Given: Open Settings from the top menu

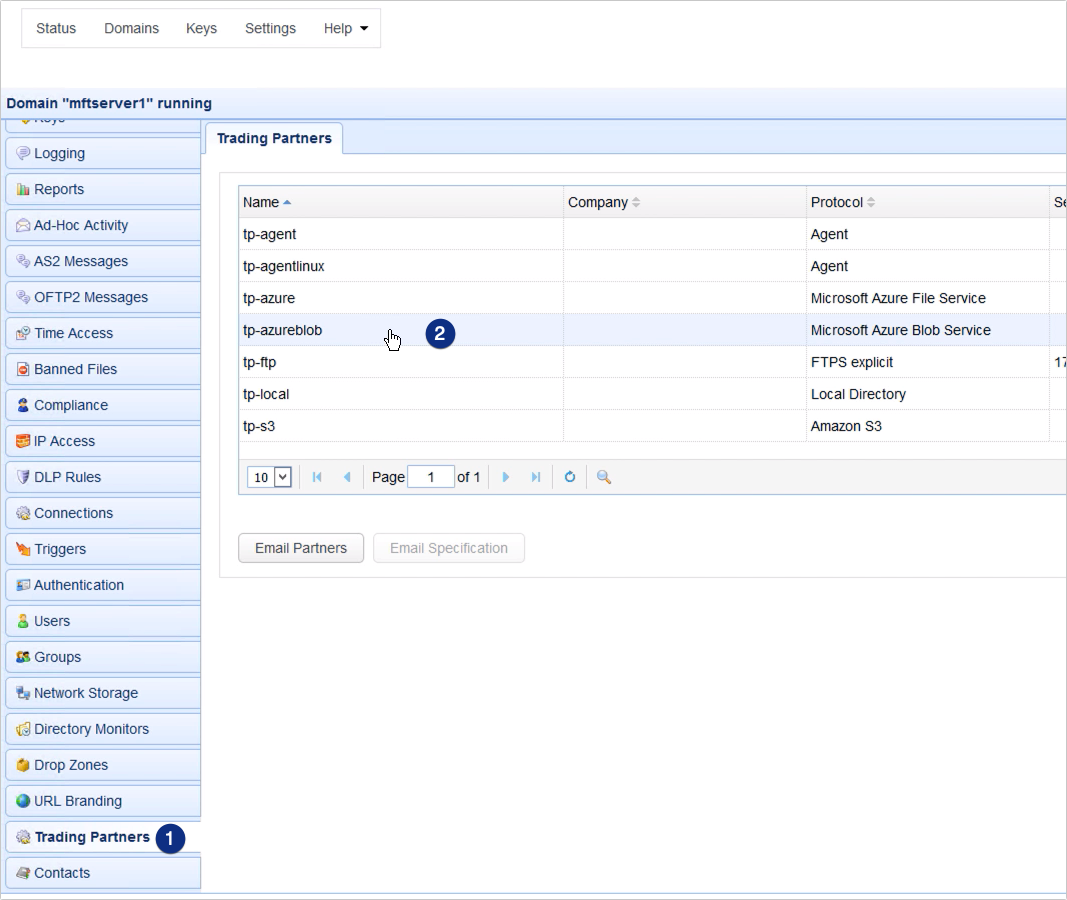Looking at the screenshot, I should 270,28.
